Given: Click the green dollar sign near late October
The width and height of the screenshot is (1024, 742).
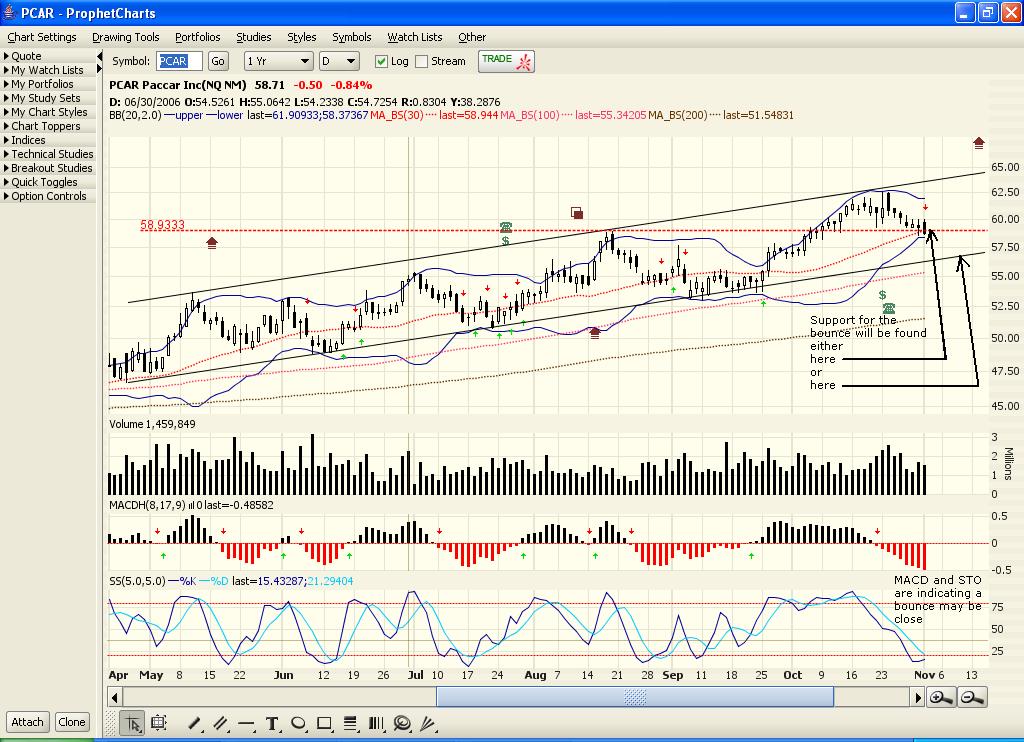Looking at the screenshot, I should point(882,295).
